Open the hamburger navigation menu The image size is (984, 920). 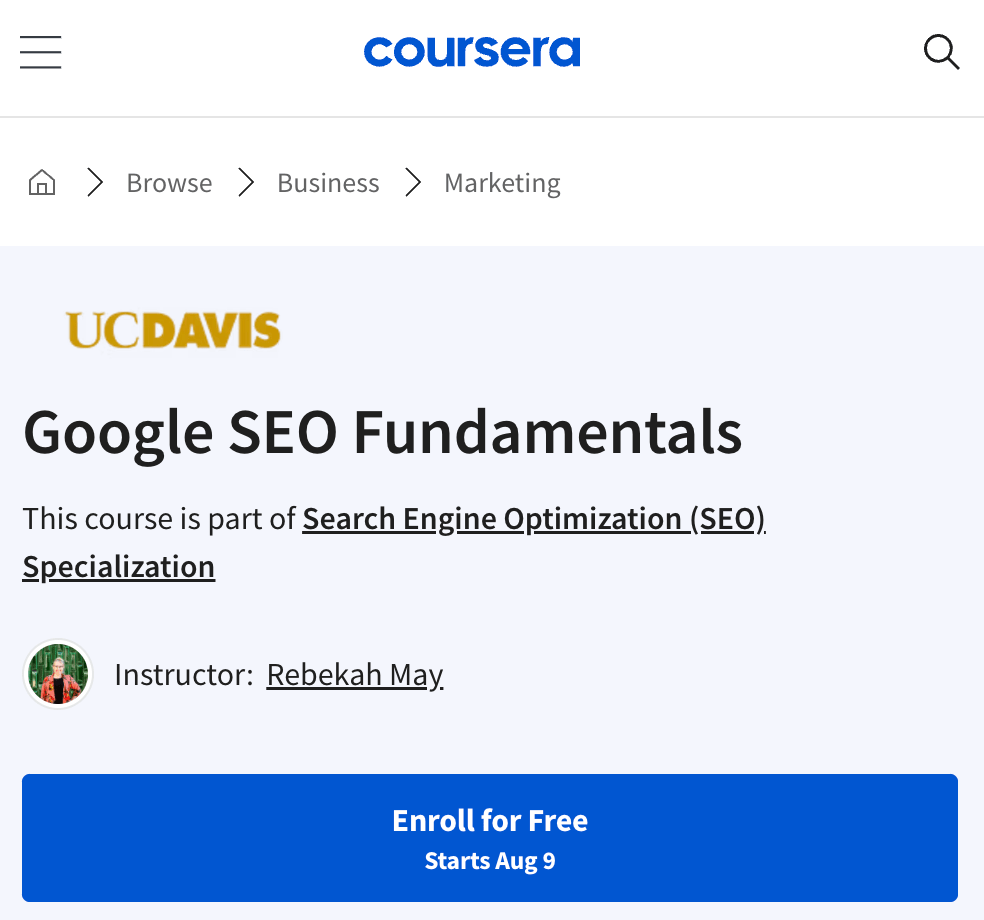click(x=40, y=52)
